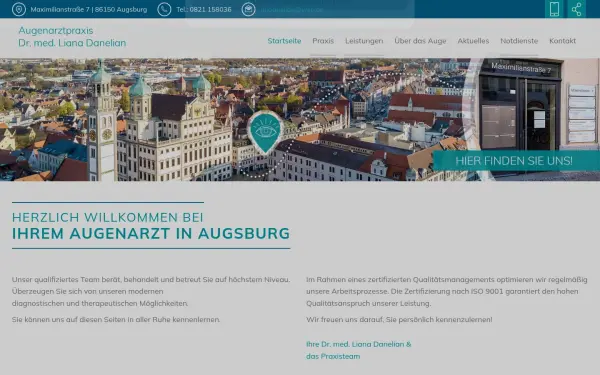The width and height of the screenshot is (600, 375).
Task: Click the HIER FINDEN SIE UNS! banner button
Action: click(x=516, y=161)
